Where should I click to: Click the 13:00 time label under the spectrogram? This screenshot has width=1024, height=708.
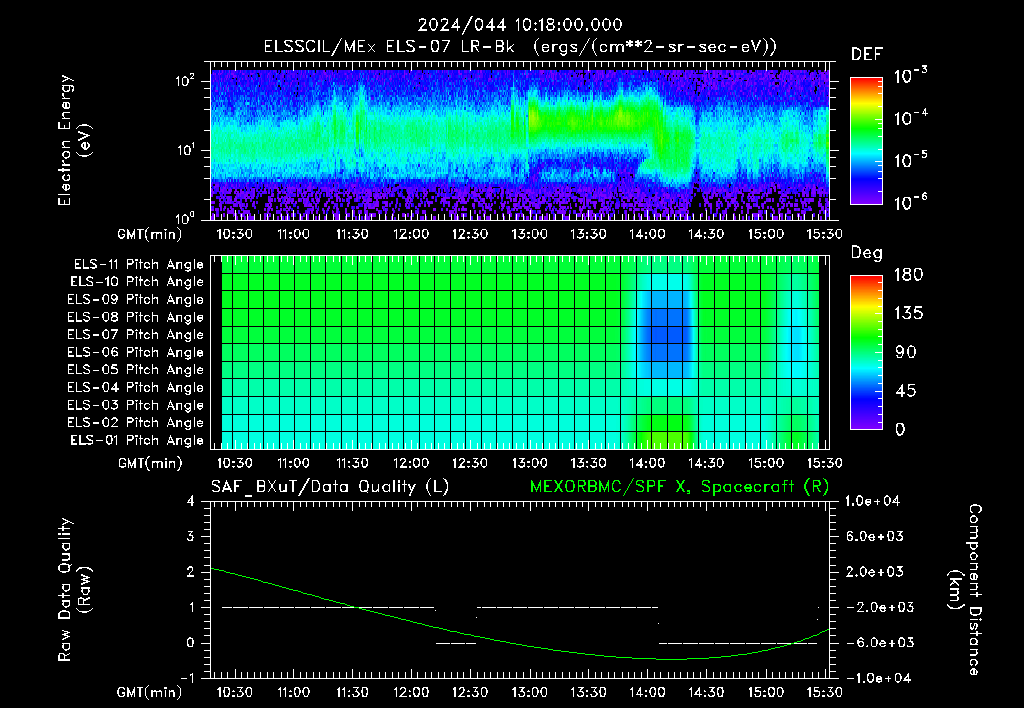[x=529, y=234]
